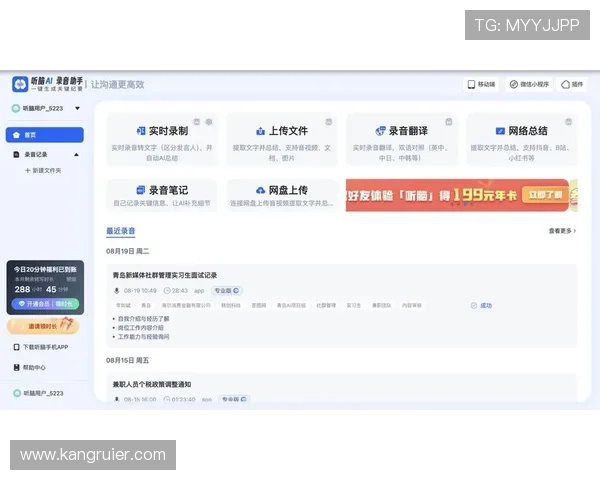Click the small corner icon on 网络总结 card
The image size is (600, 480).
pyautogui.click(x=569, y=122)
